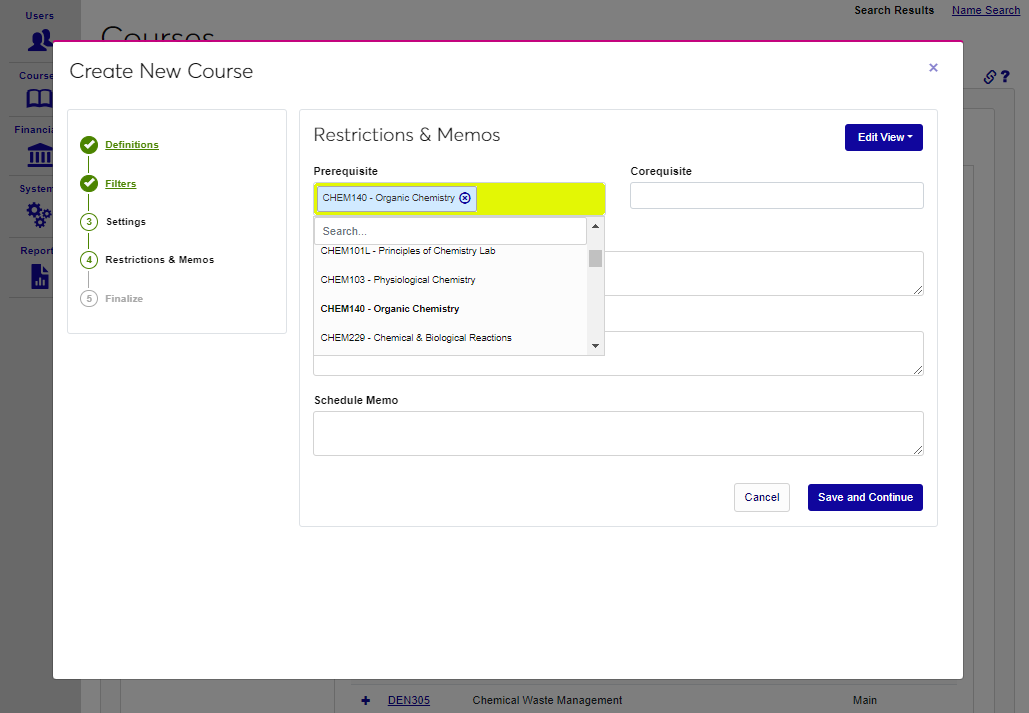Viewport: 1029px width, 713px height.
Task: Close the Create New Course dialog
Action: (x=933, y=68)
